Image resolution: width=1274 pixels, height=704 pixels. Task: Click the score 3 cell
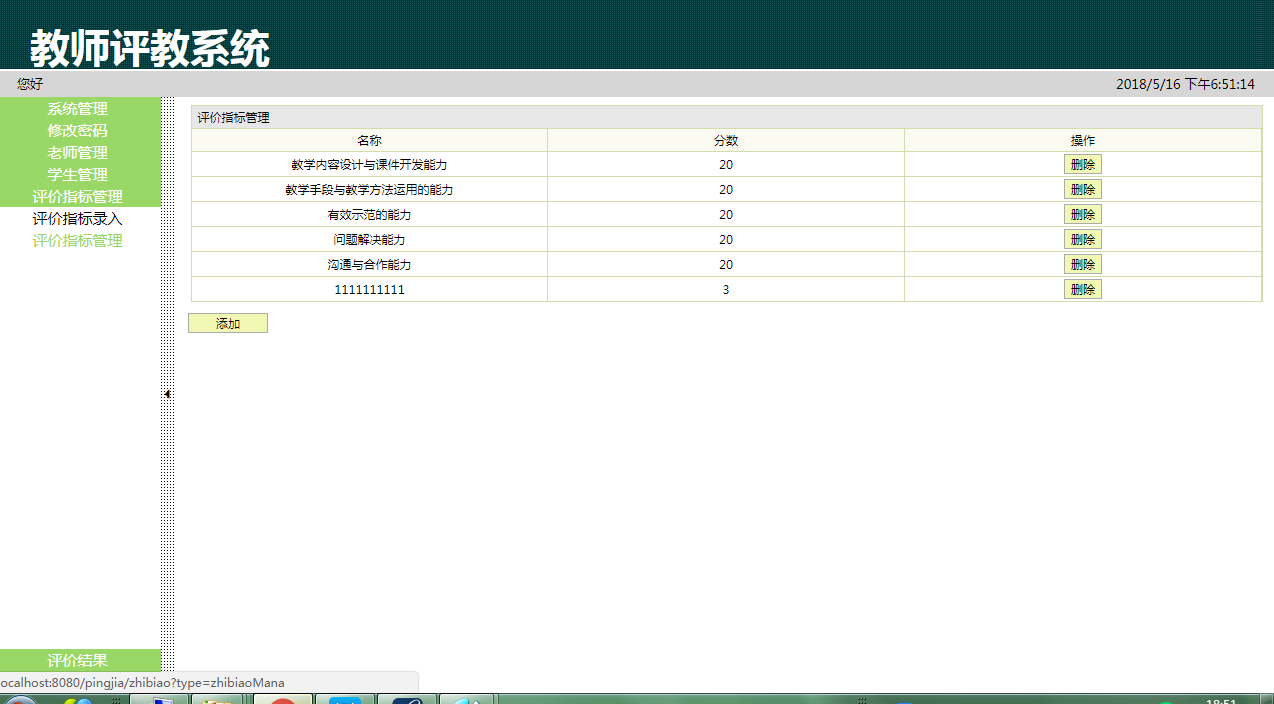pos(726,290)
